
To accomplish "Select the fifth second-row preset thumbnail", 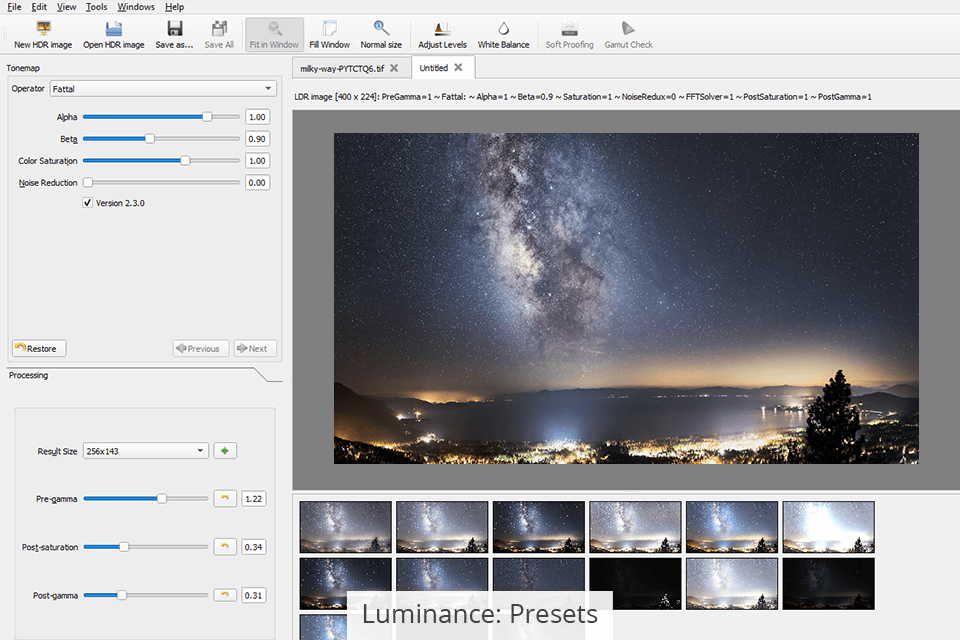I will point(732,583).
